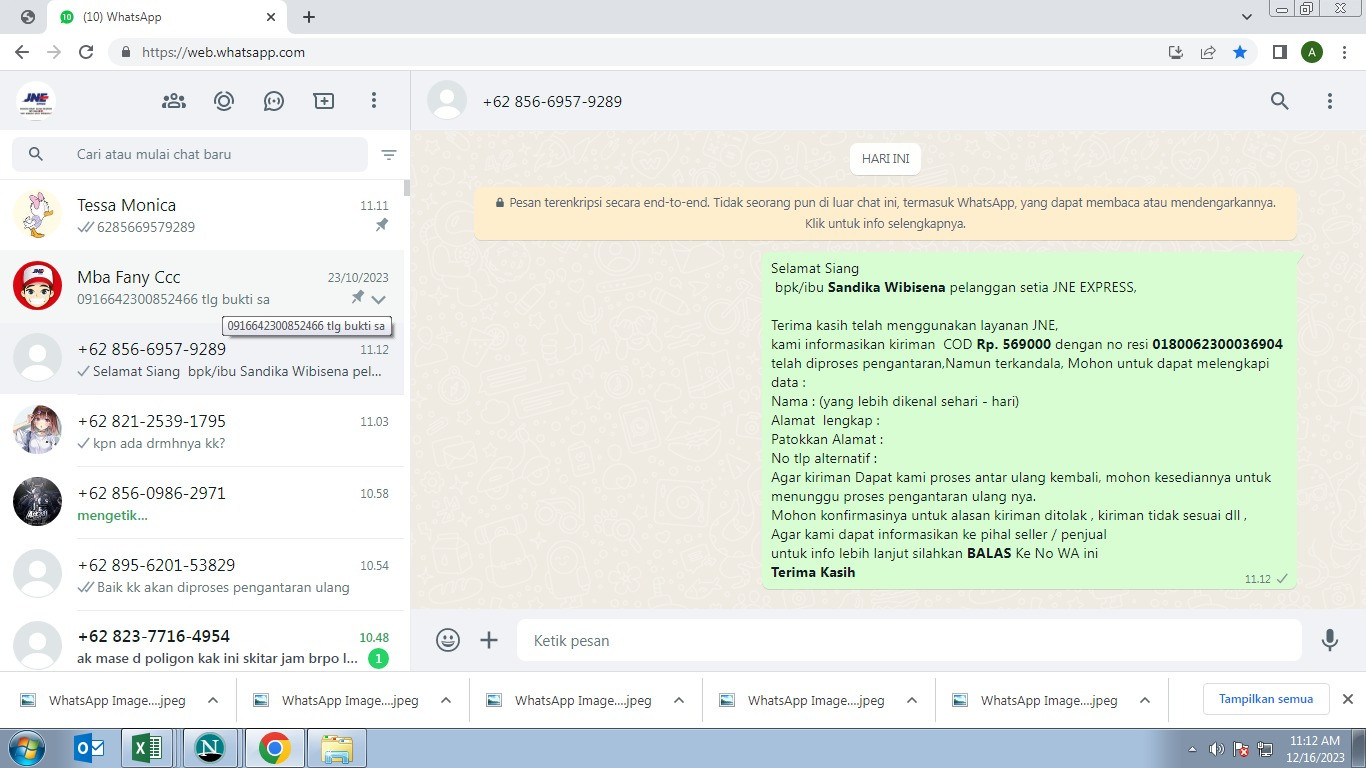Expand the chevron on Mba Fany Ccc chat
1366x768 pixels.
[378, 299]
